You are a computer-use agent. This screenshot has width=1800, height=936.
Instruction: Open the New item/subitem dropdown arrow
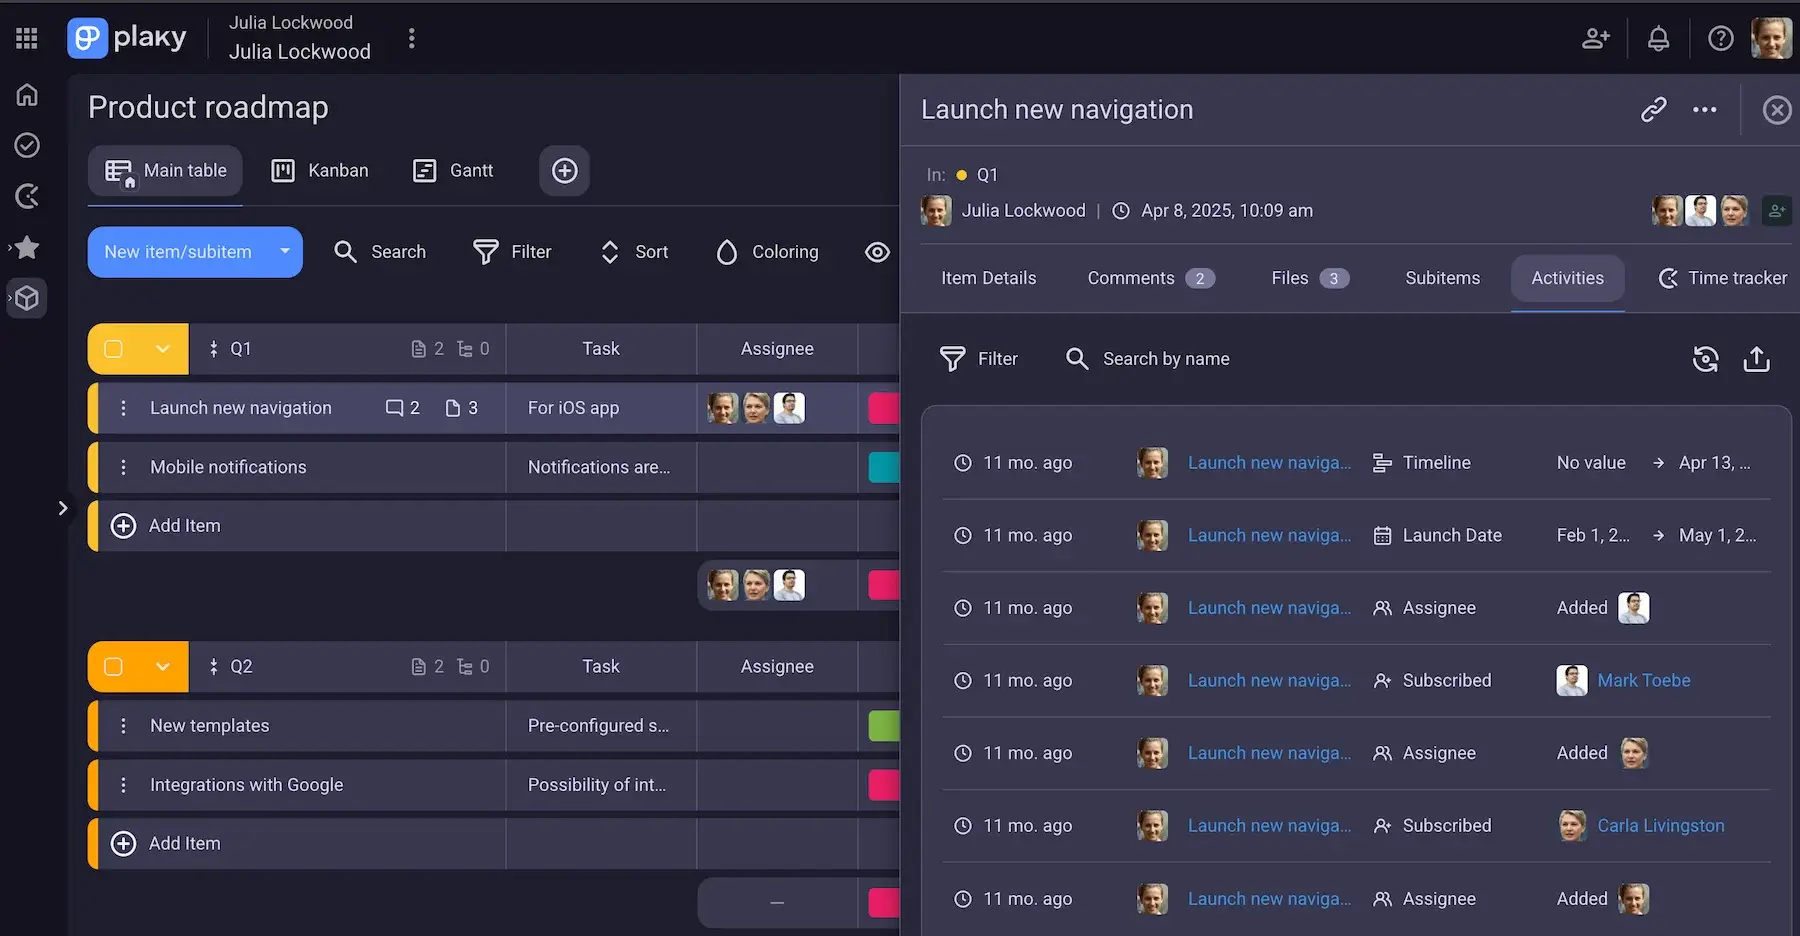(x=284, y=252)
